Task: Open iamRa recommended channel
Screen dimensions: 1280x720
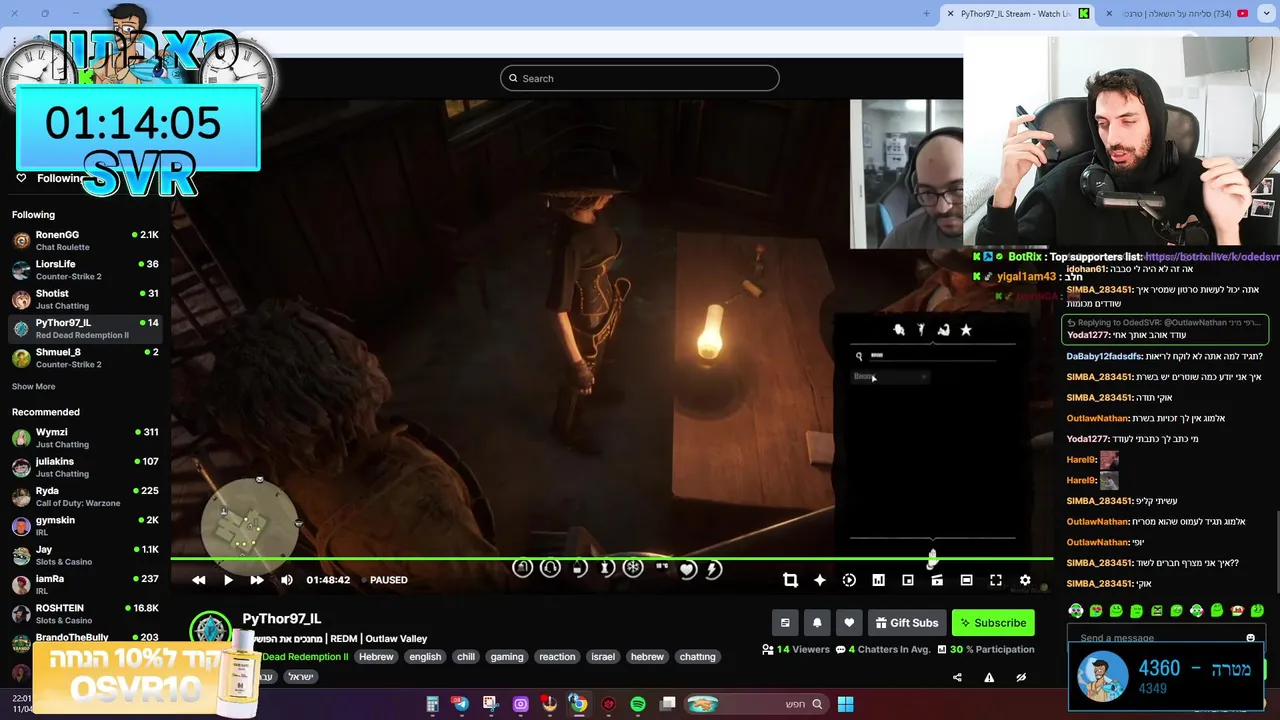Action: coord(85,584)
